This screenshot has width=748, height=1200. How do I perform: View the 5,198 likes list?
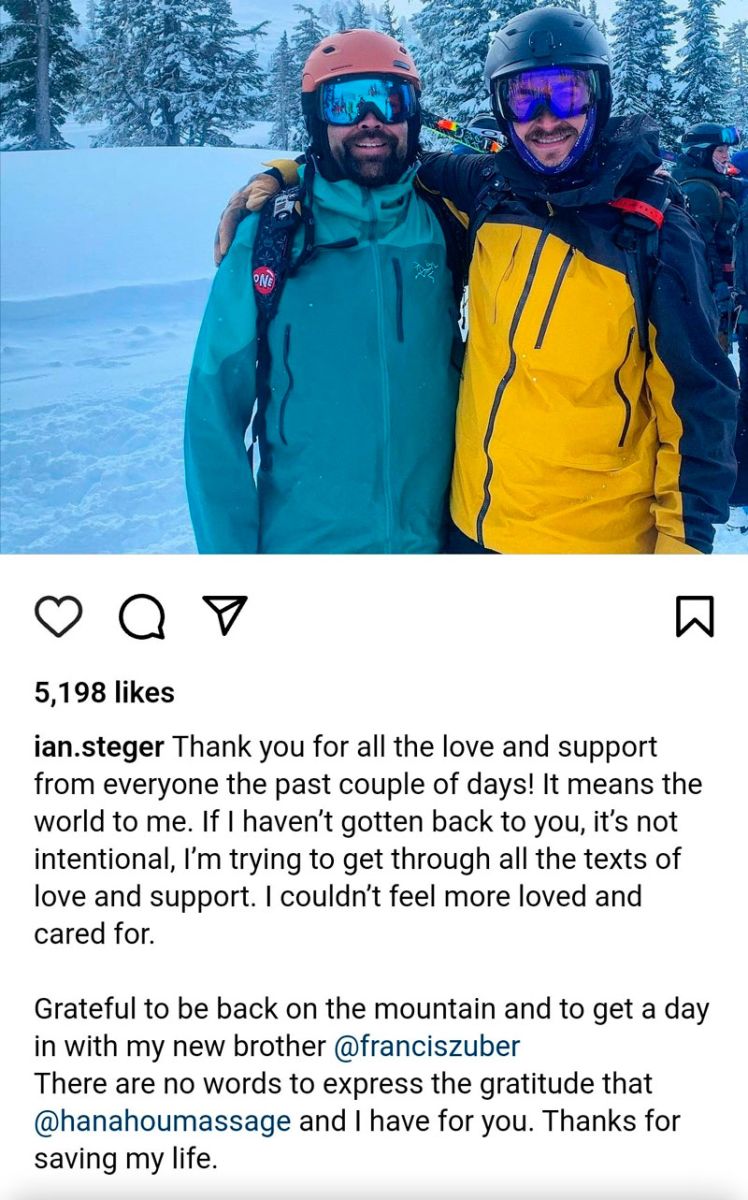click(x=104, y=692)
